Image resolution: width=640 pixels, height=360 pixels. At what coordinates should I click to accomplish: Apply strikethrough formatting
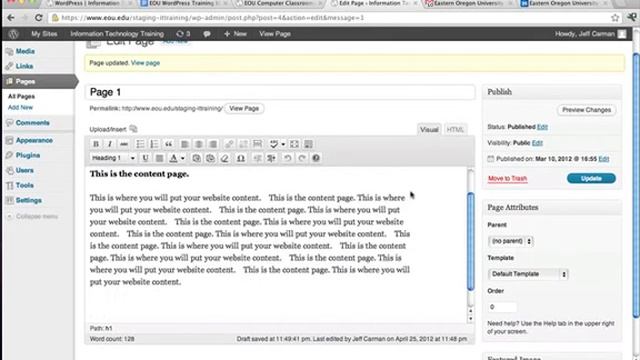coord(124,144)
